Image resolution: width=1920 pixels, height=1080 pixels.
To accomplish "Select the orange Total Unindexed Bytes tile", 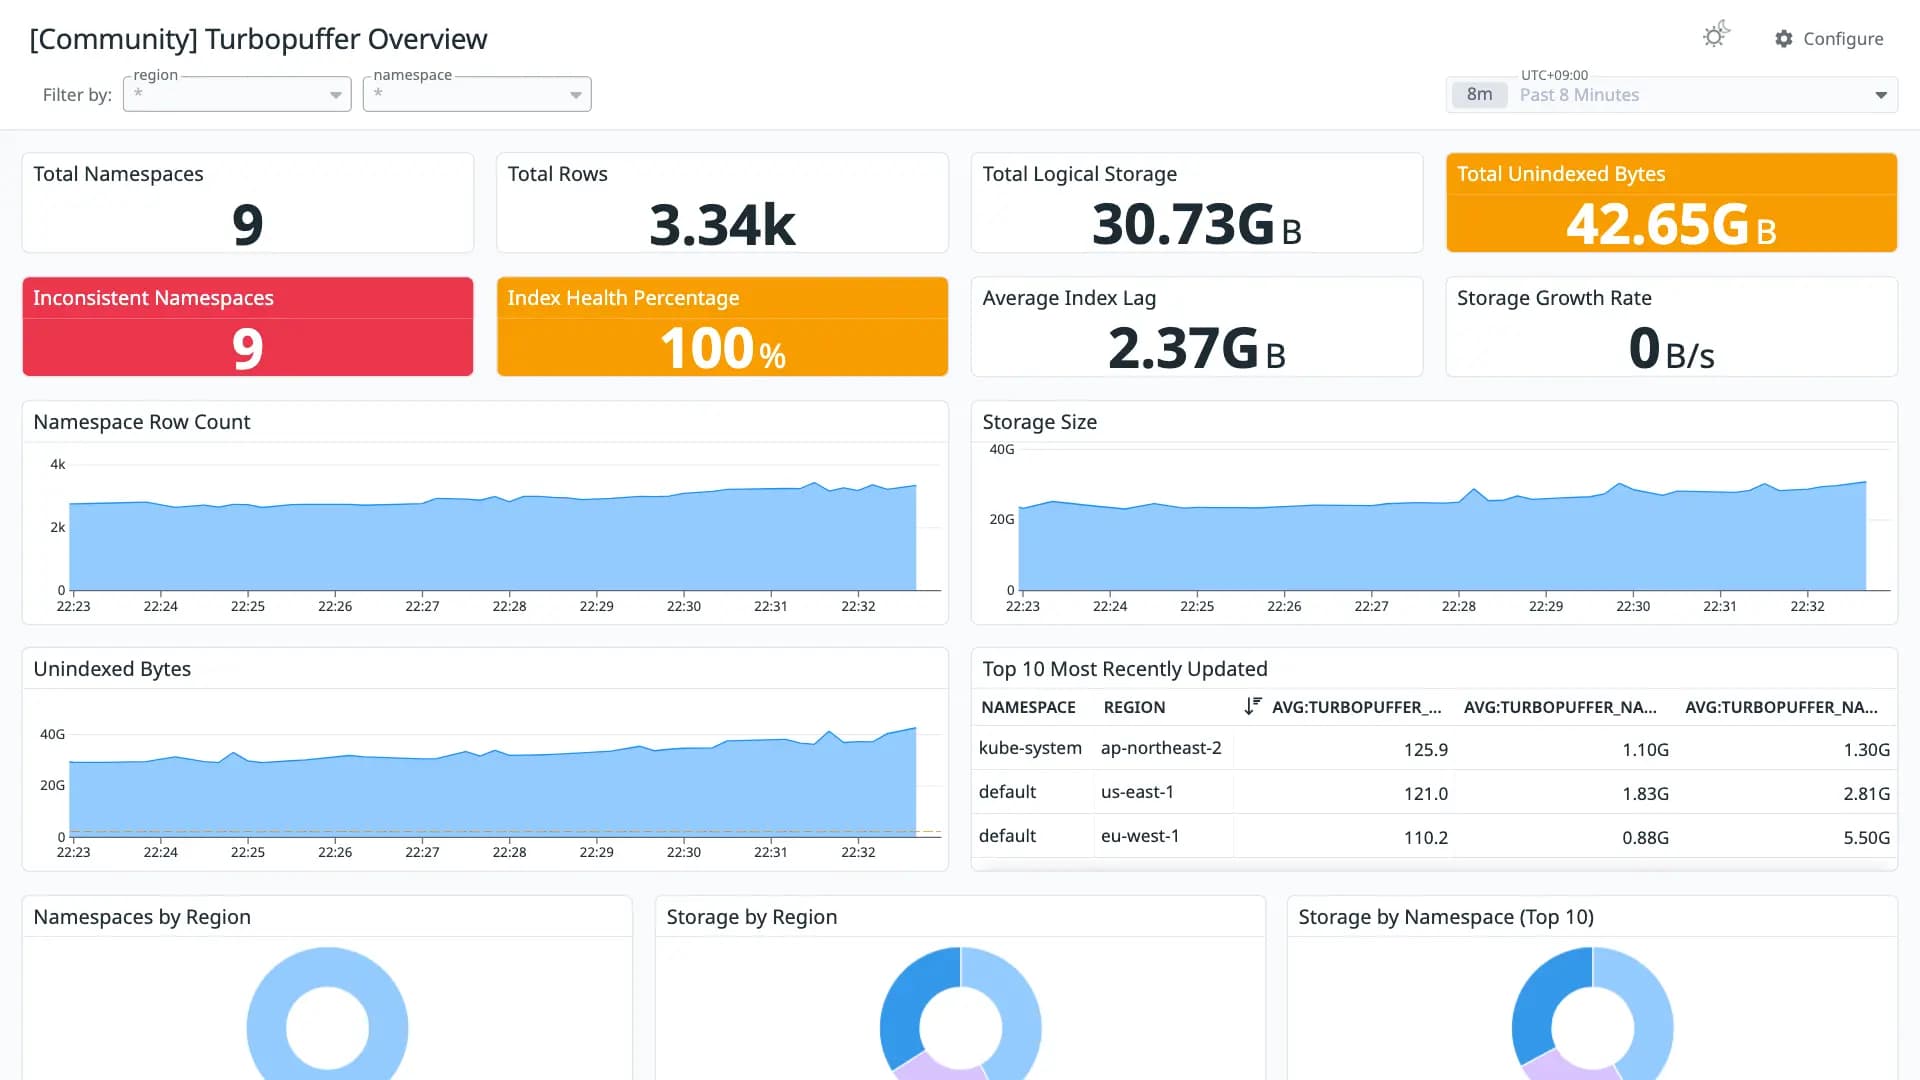I will (x=1671, y=203).
